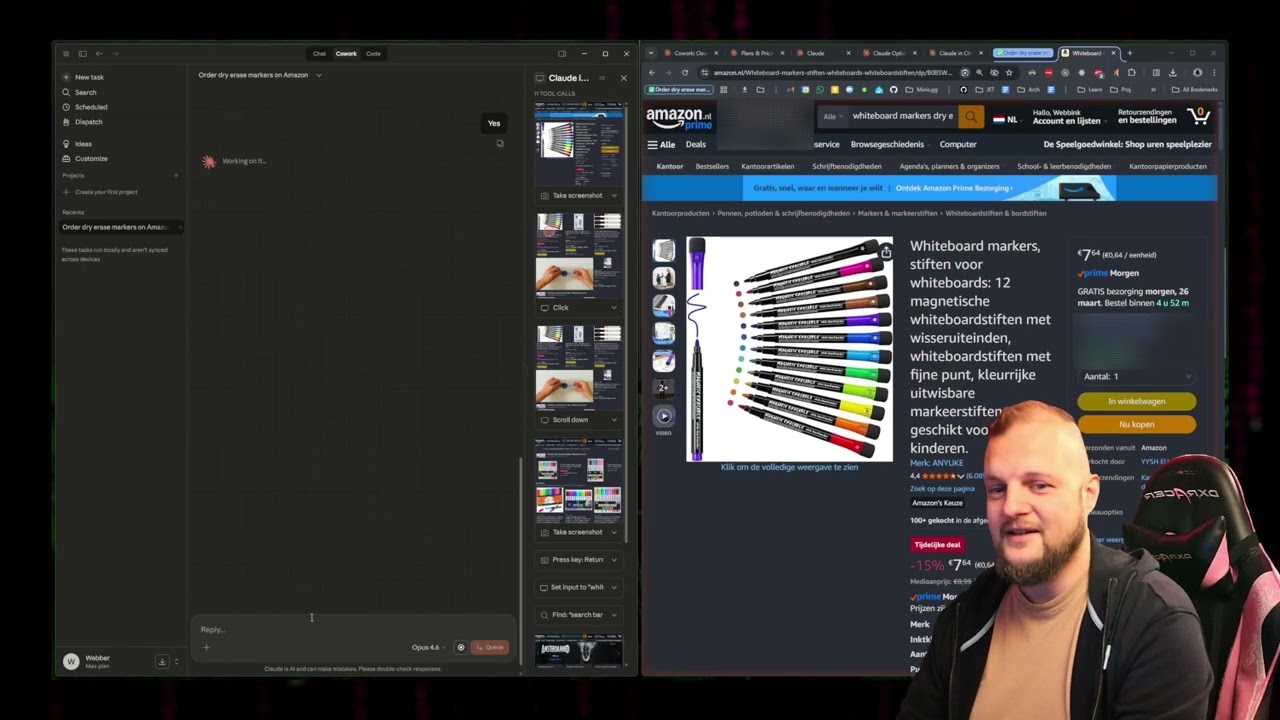Click the download icon next to the Webber profile
The image size is (1280, 720).
click(x=162, y=661)
